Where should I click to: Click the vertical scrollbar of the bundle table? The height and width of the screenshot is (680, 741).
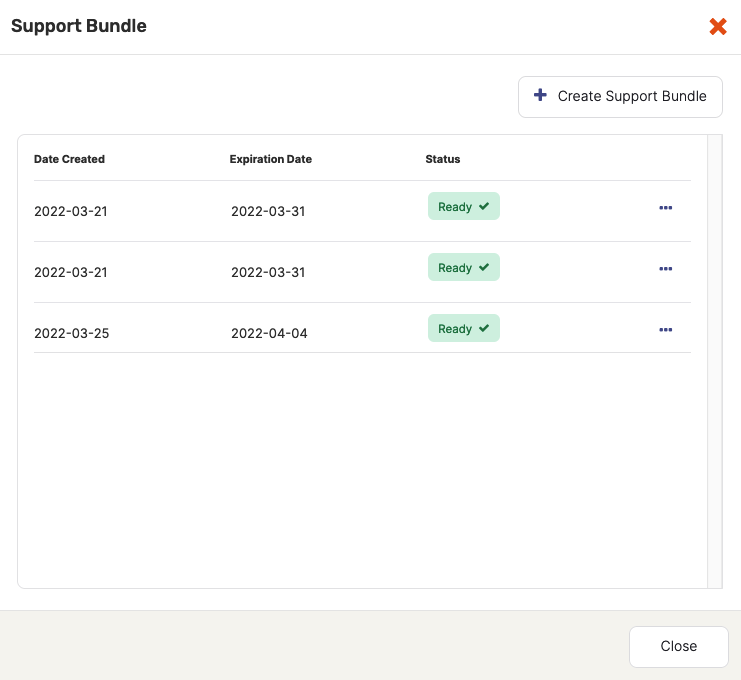714,360
